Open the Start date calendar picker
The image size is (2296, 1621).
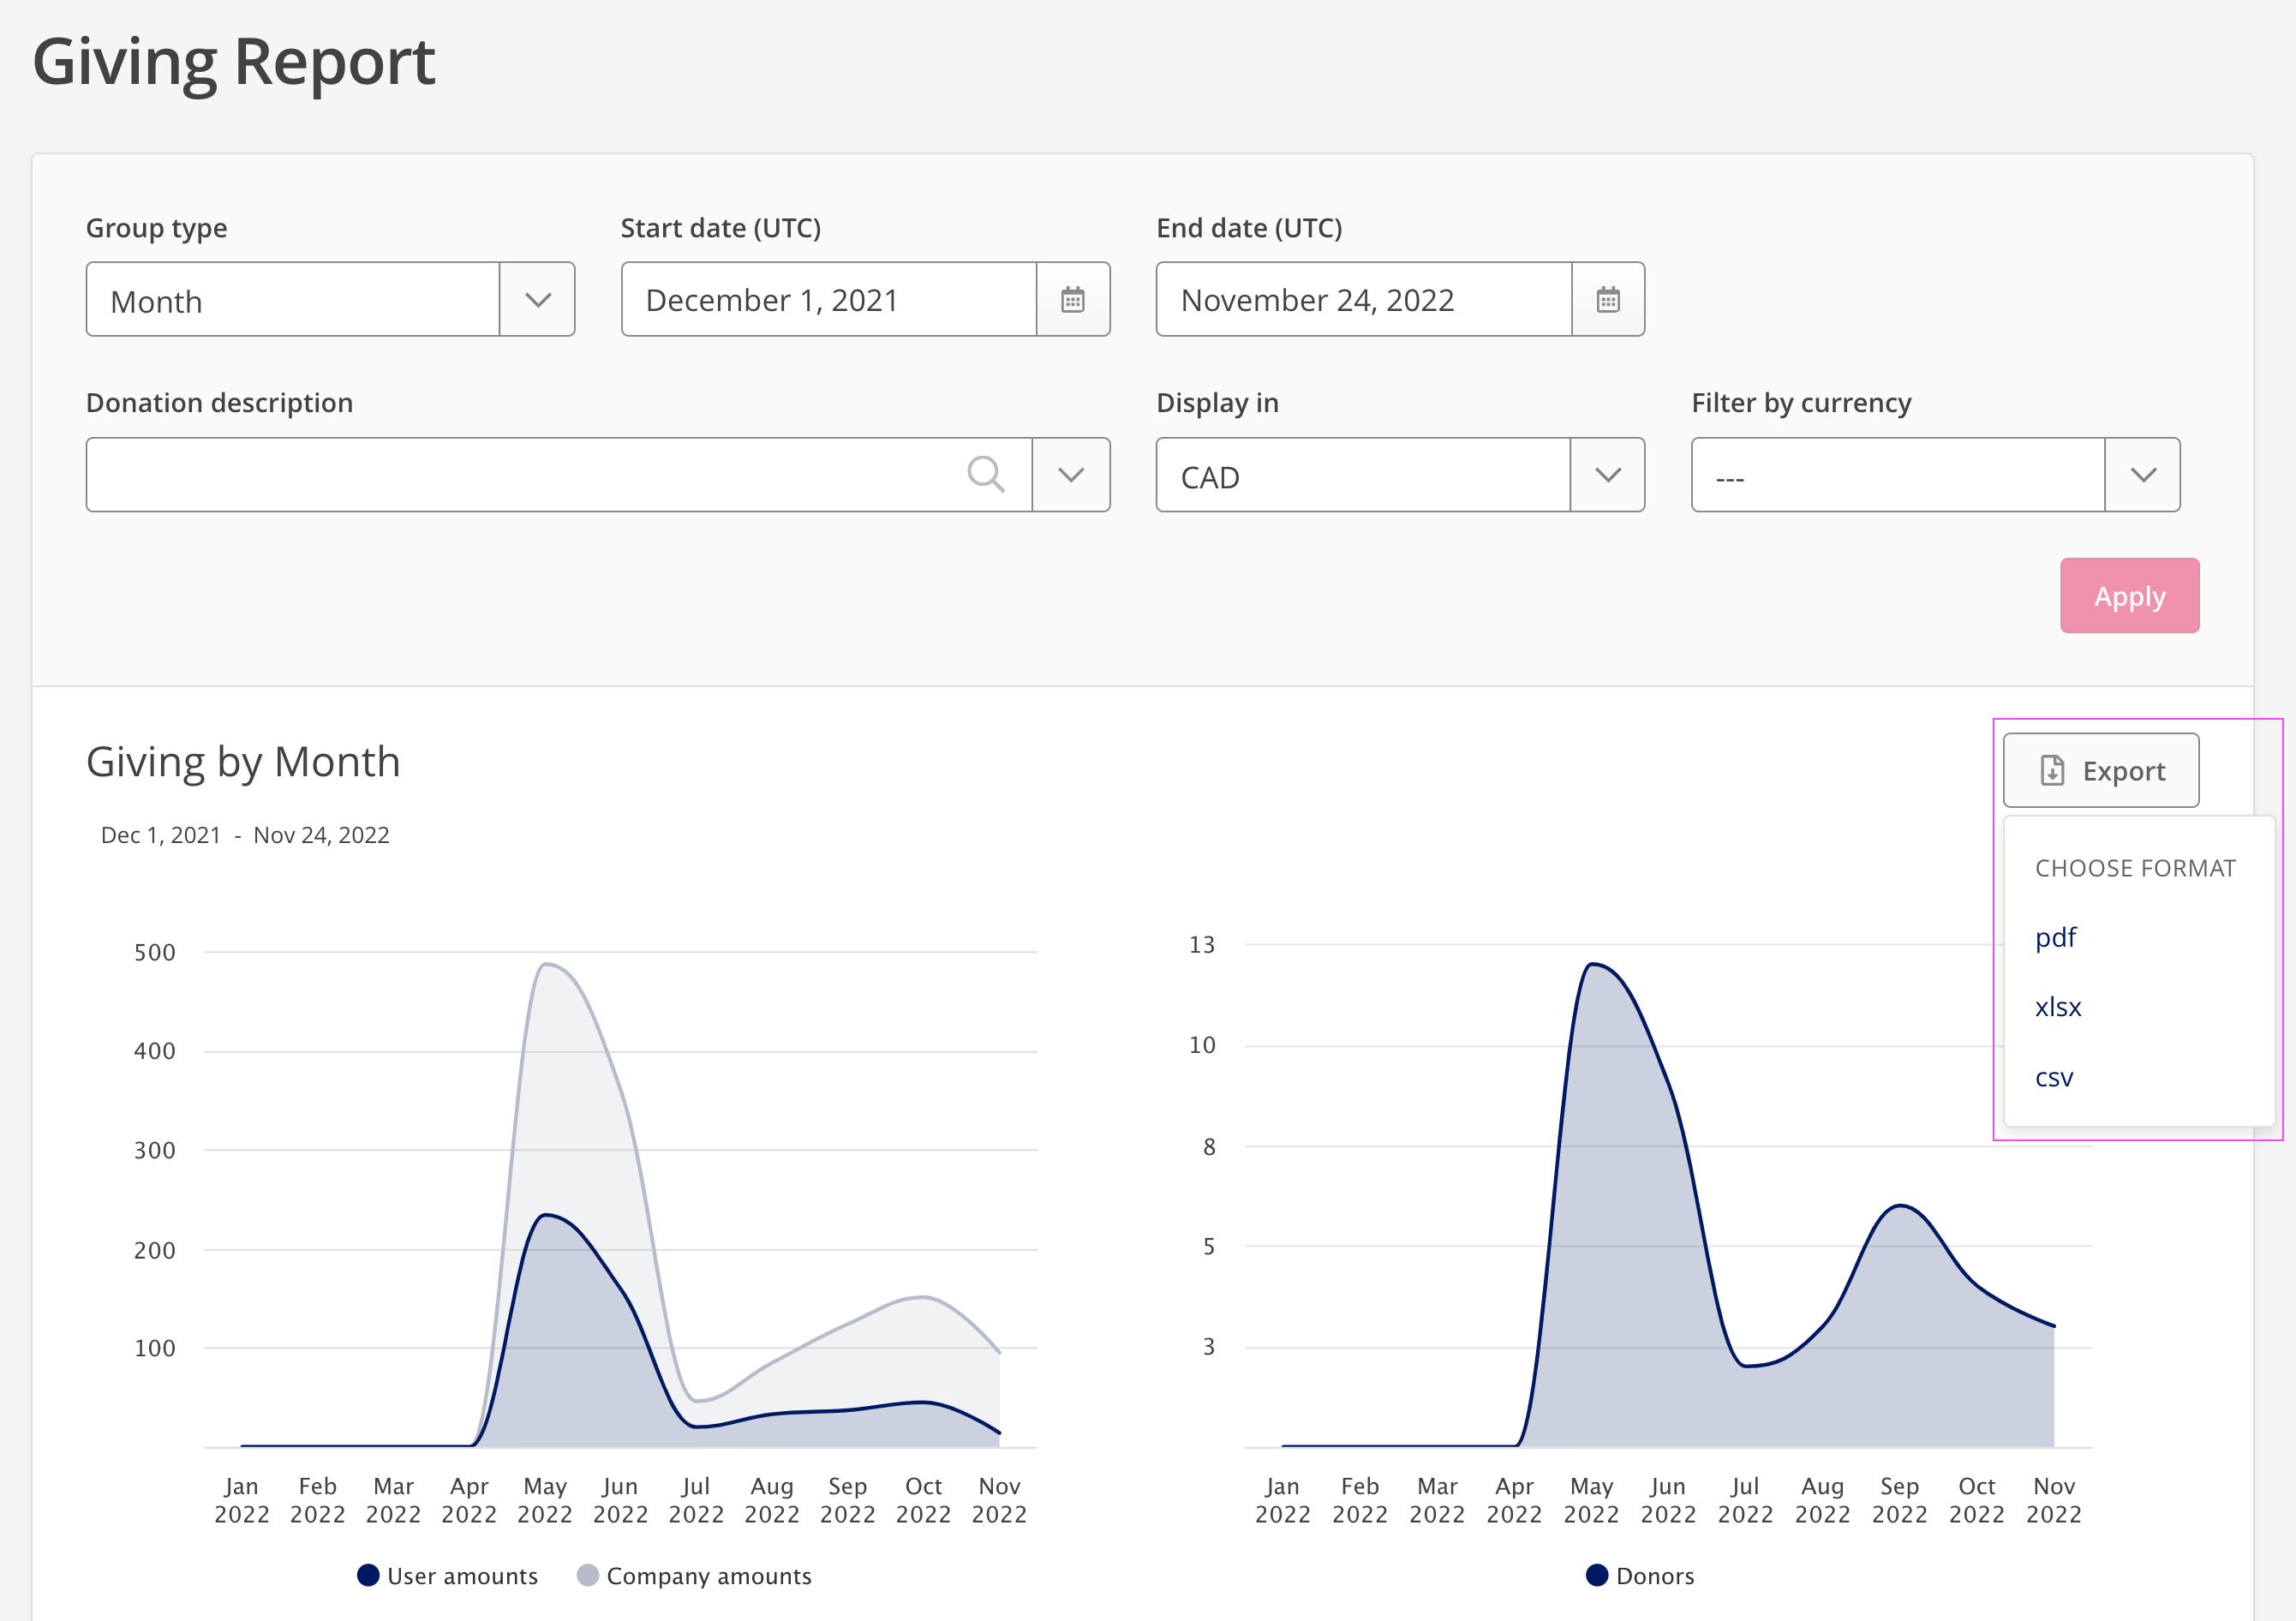pyautogui.click(x=1073, y=300)
